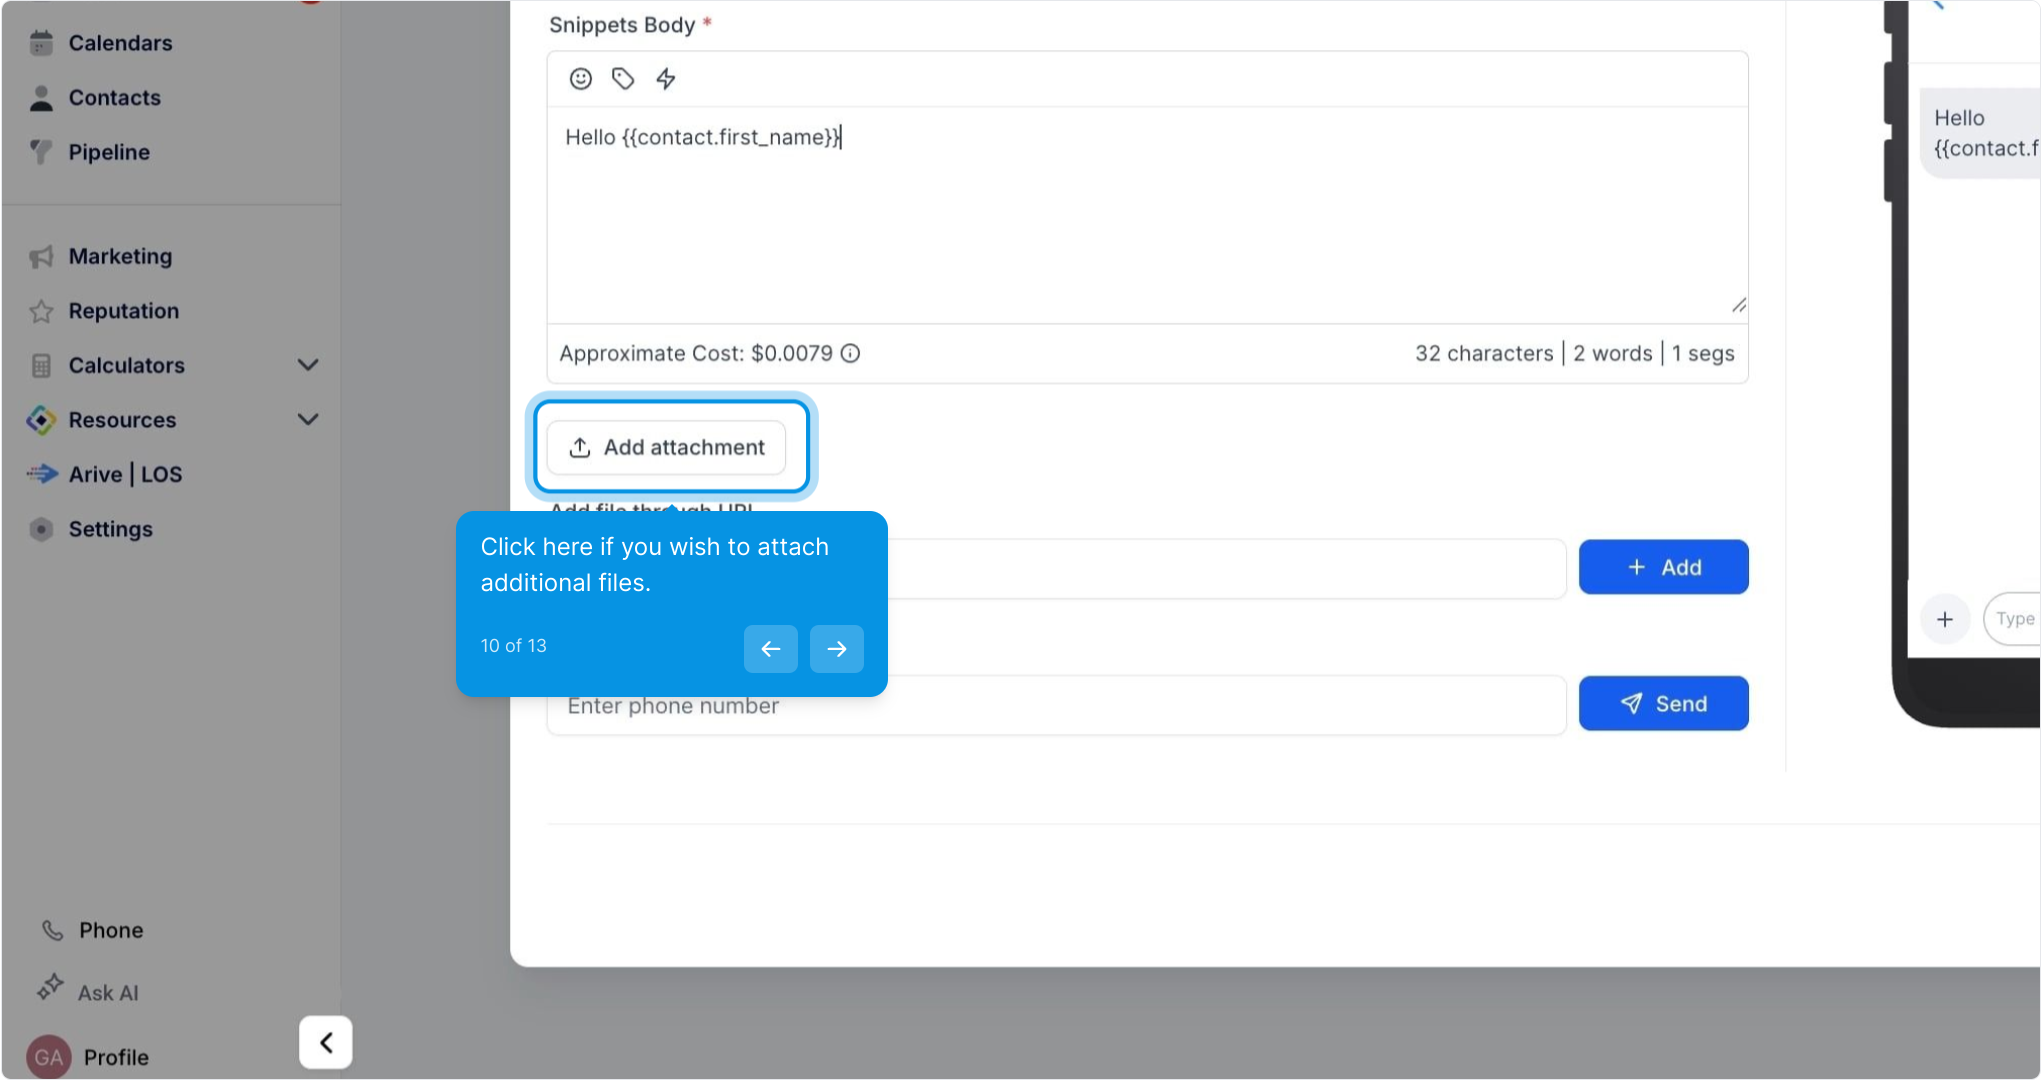This screenshot has height=1080, width=2042.
Task: Go back to previous tour step
Action: pos(770,649)
